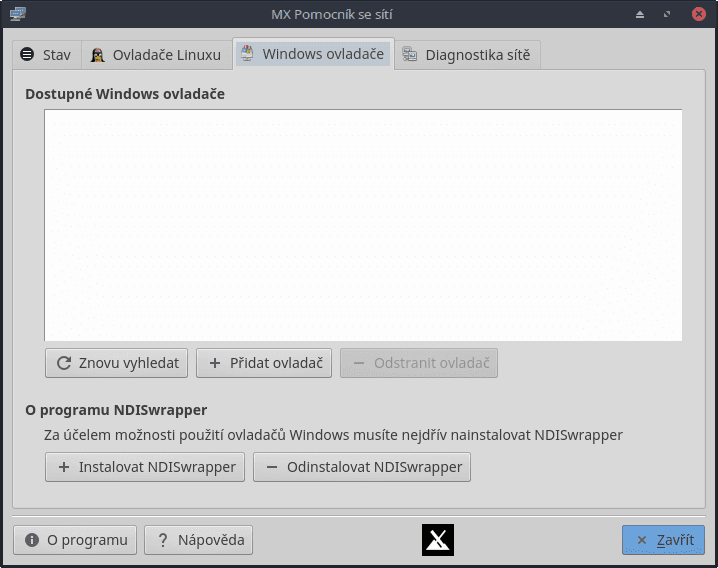Click the Znovu vyhledat button
Screen dimensions: 718x568
117,363
